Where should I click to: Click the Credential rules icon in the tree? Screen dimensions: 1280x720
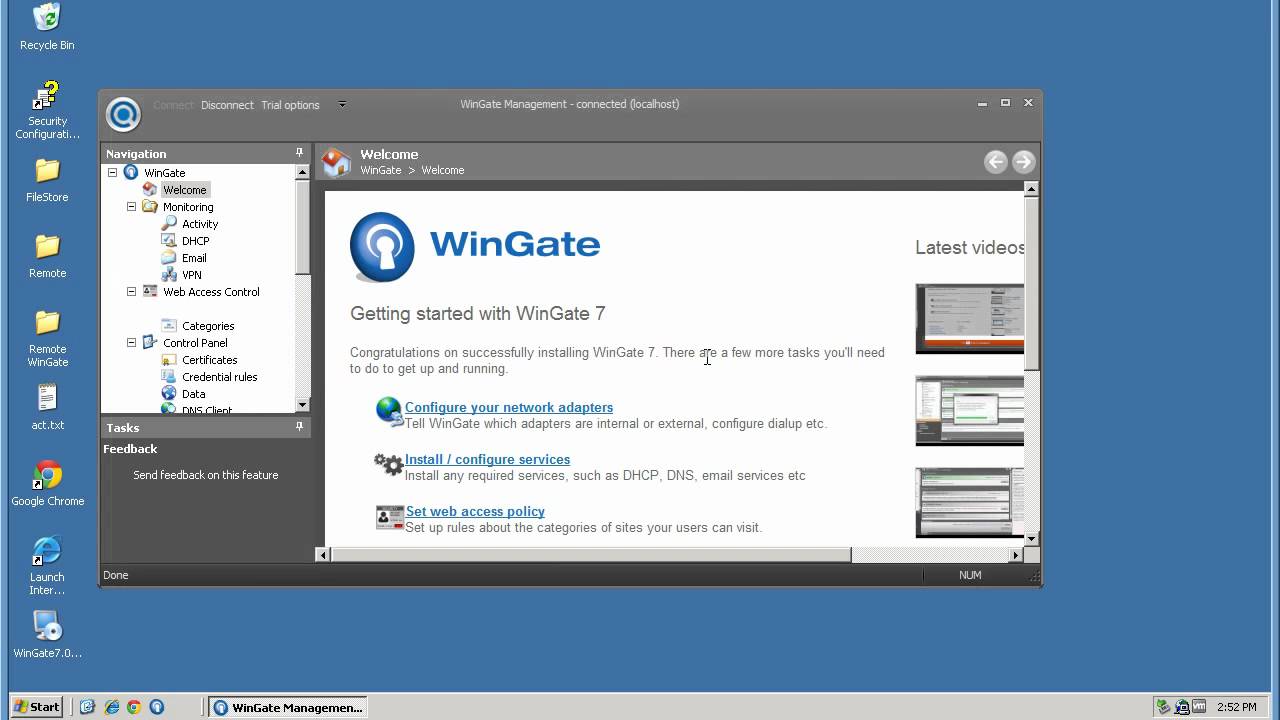coord(169,377)
